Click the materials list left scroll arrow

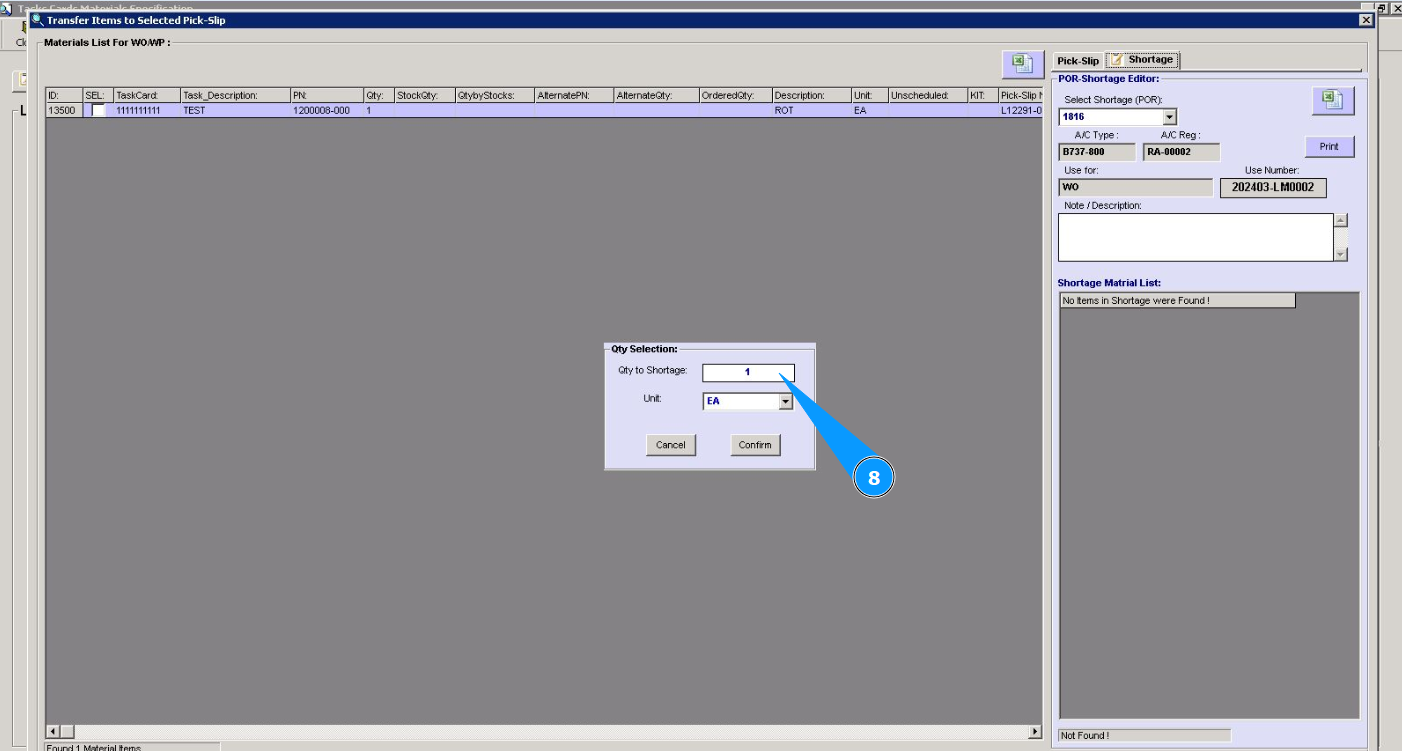click(x=54, y=732)
